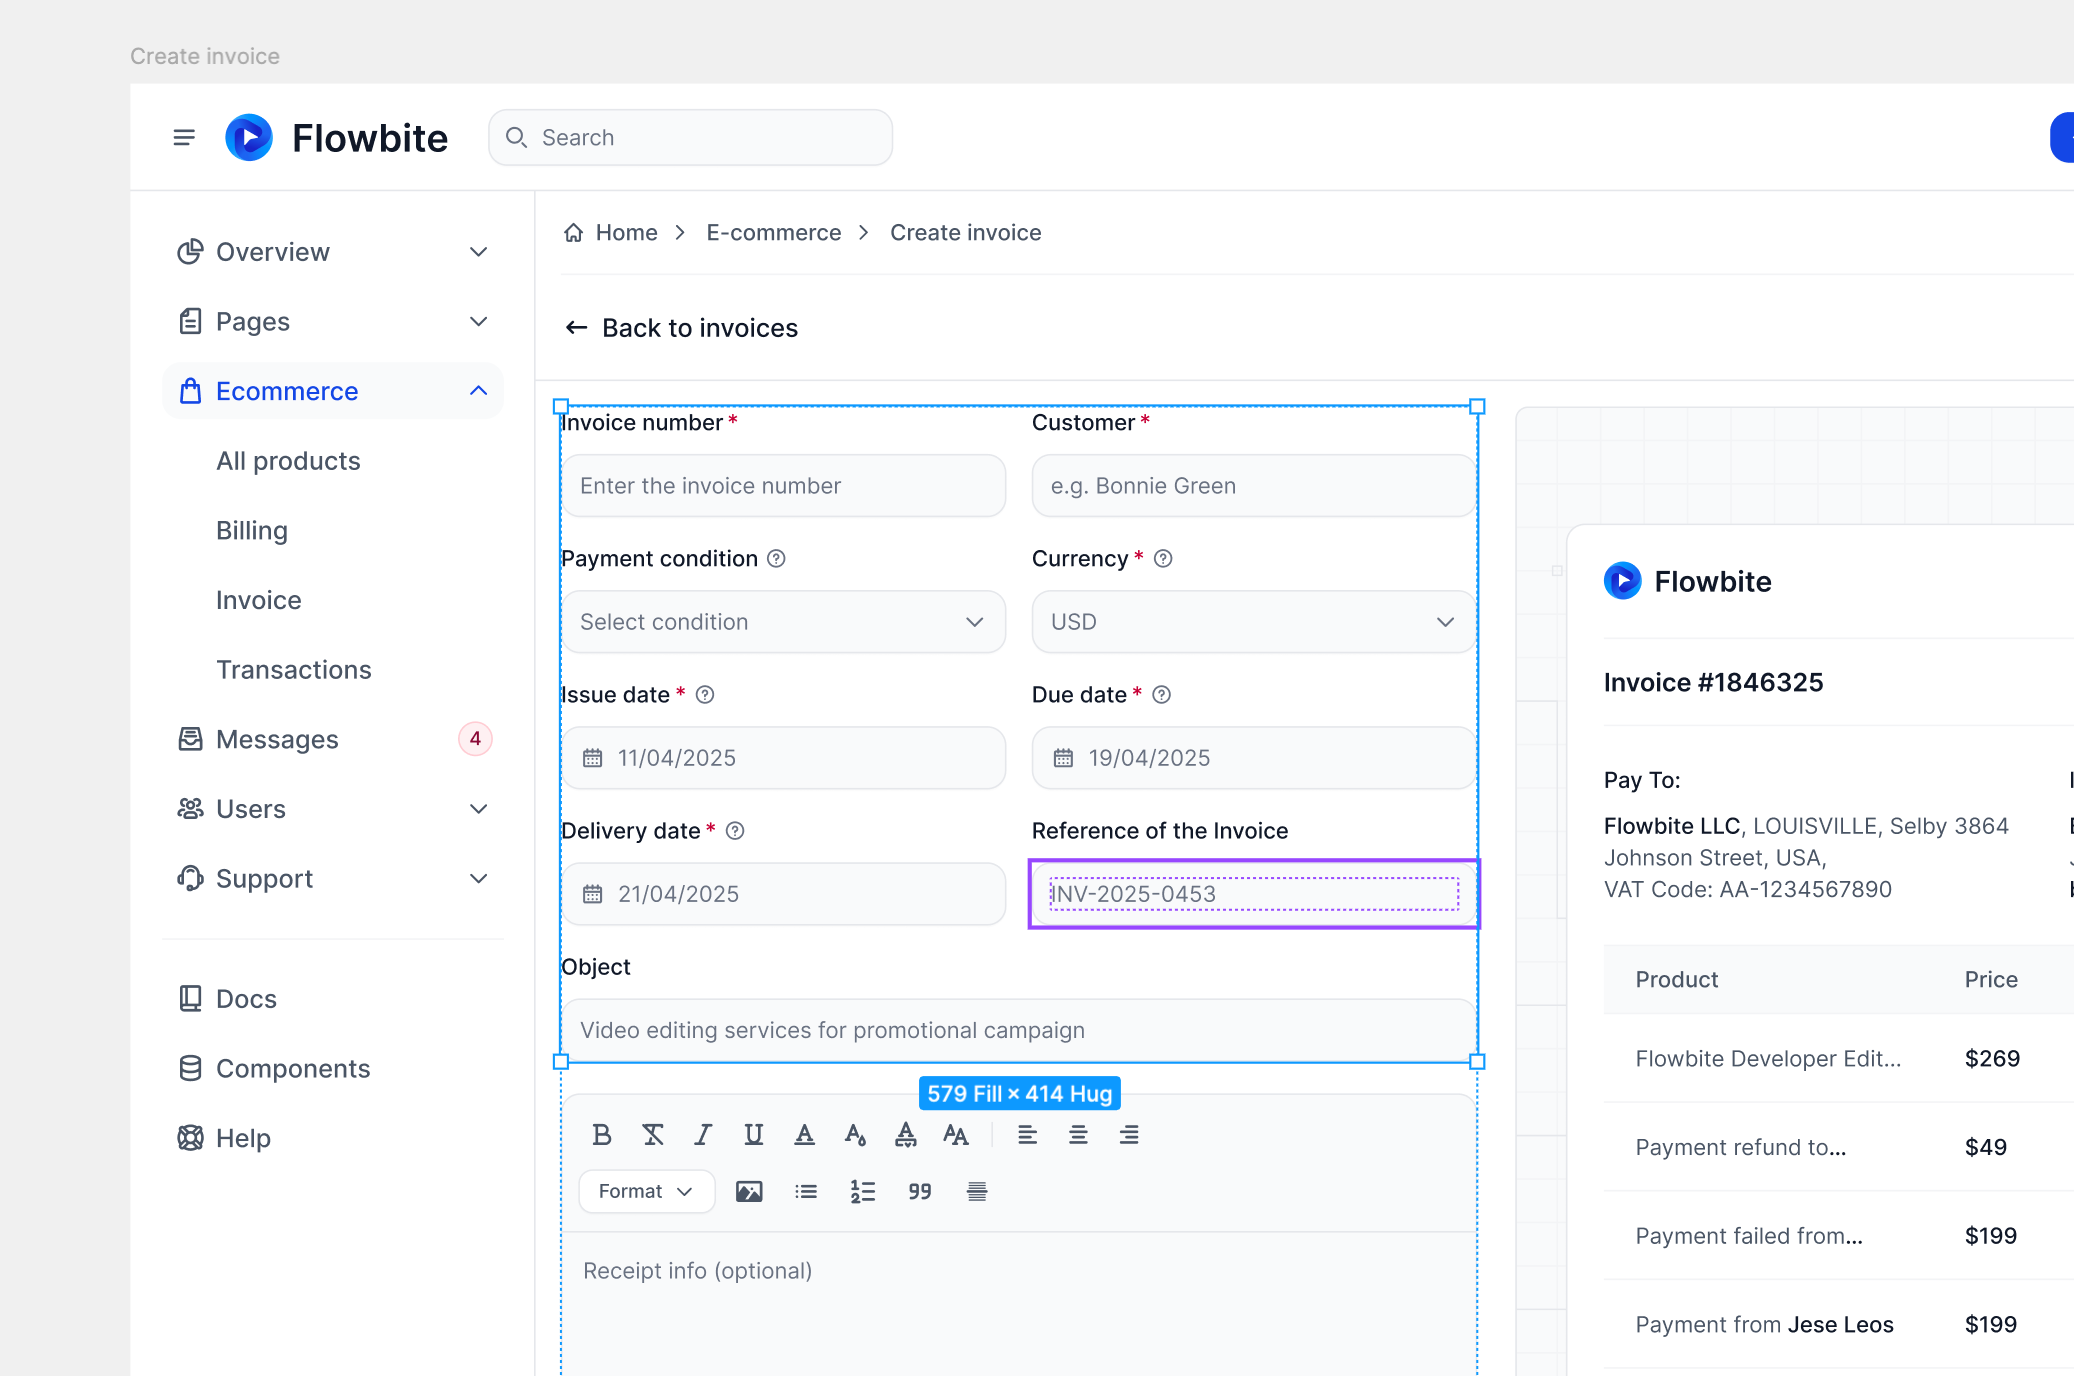Click the help icon beside Issue date
Screen dimensions: 2074x1376
[x=705, y=694]
